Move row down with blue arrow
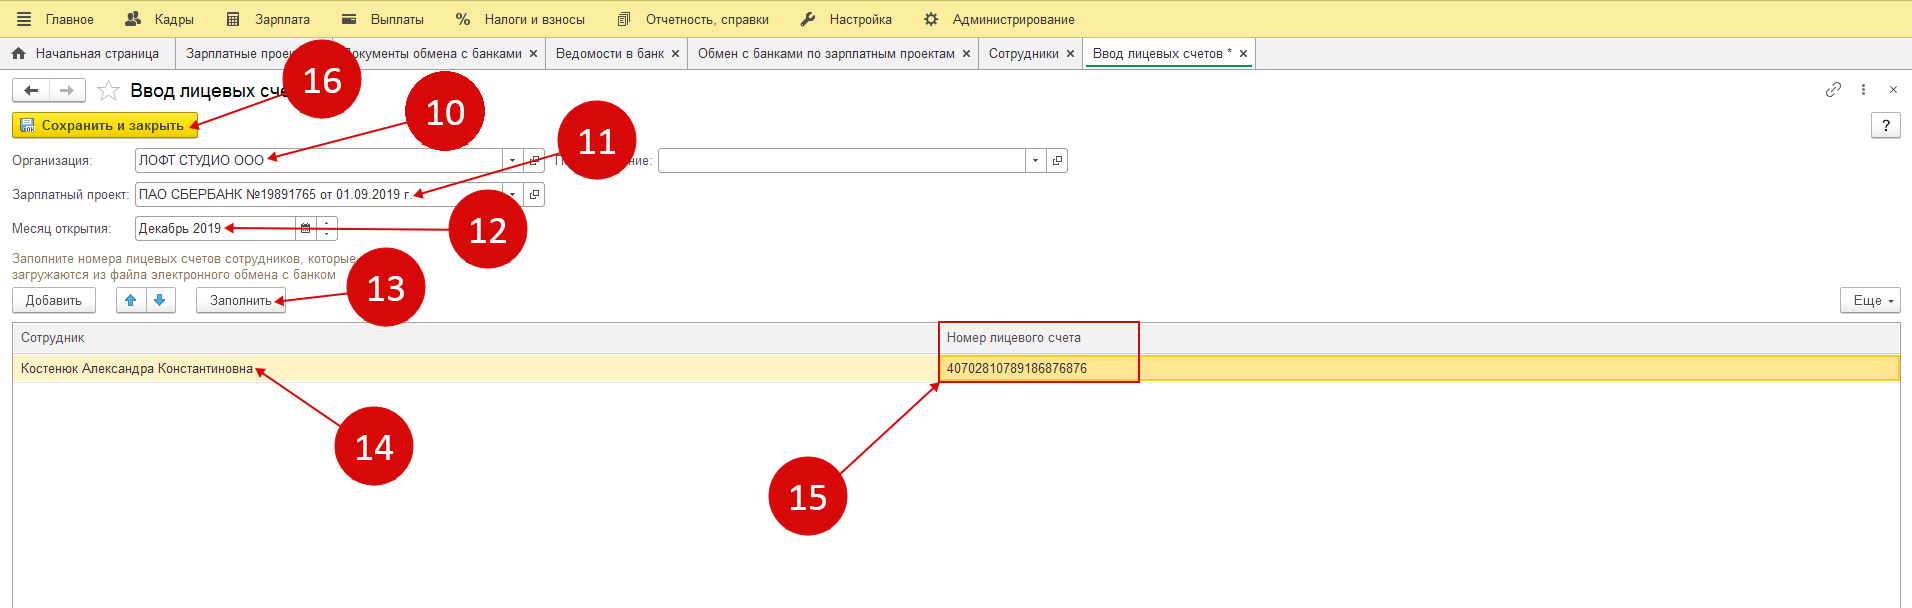Image resolution: width=1912 pixels, height=608 pixels. coord(160,300)
